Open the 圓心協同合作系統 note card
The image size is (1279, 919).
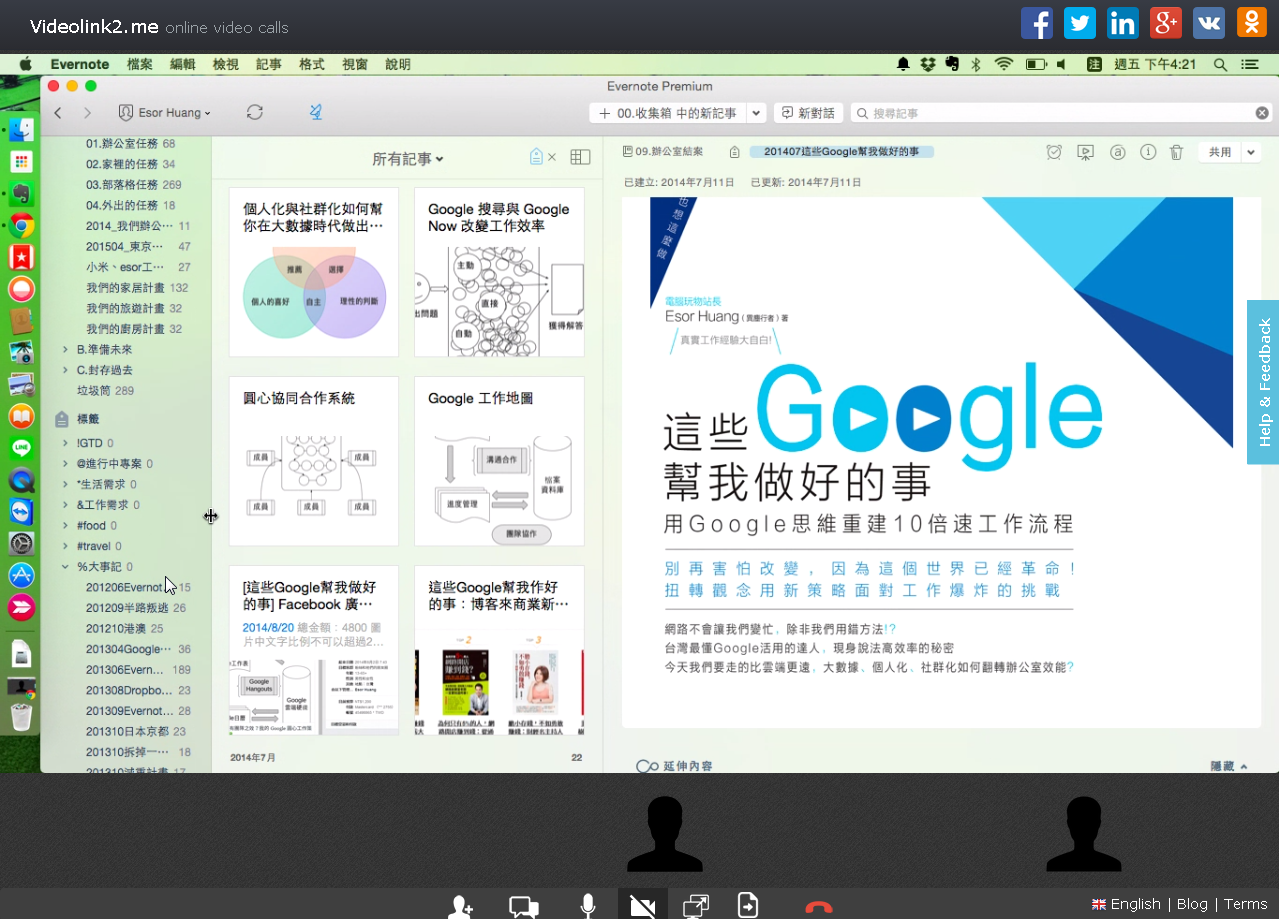coord(314,461)
